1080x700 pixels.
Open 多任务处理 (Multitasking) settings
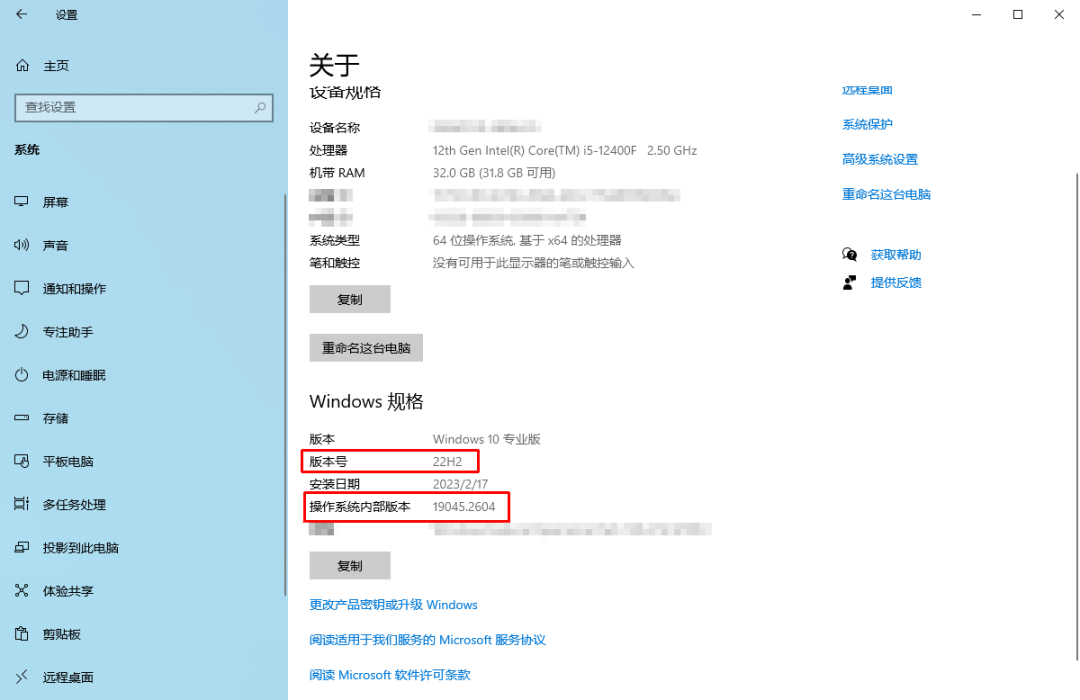point(70,504)
